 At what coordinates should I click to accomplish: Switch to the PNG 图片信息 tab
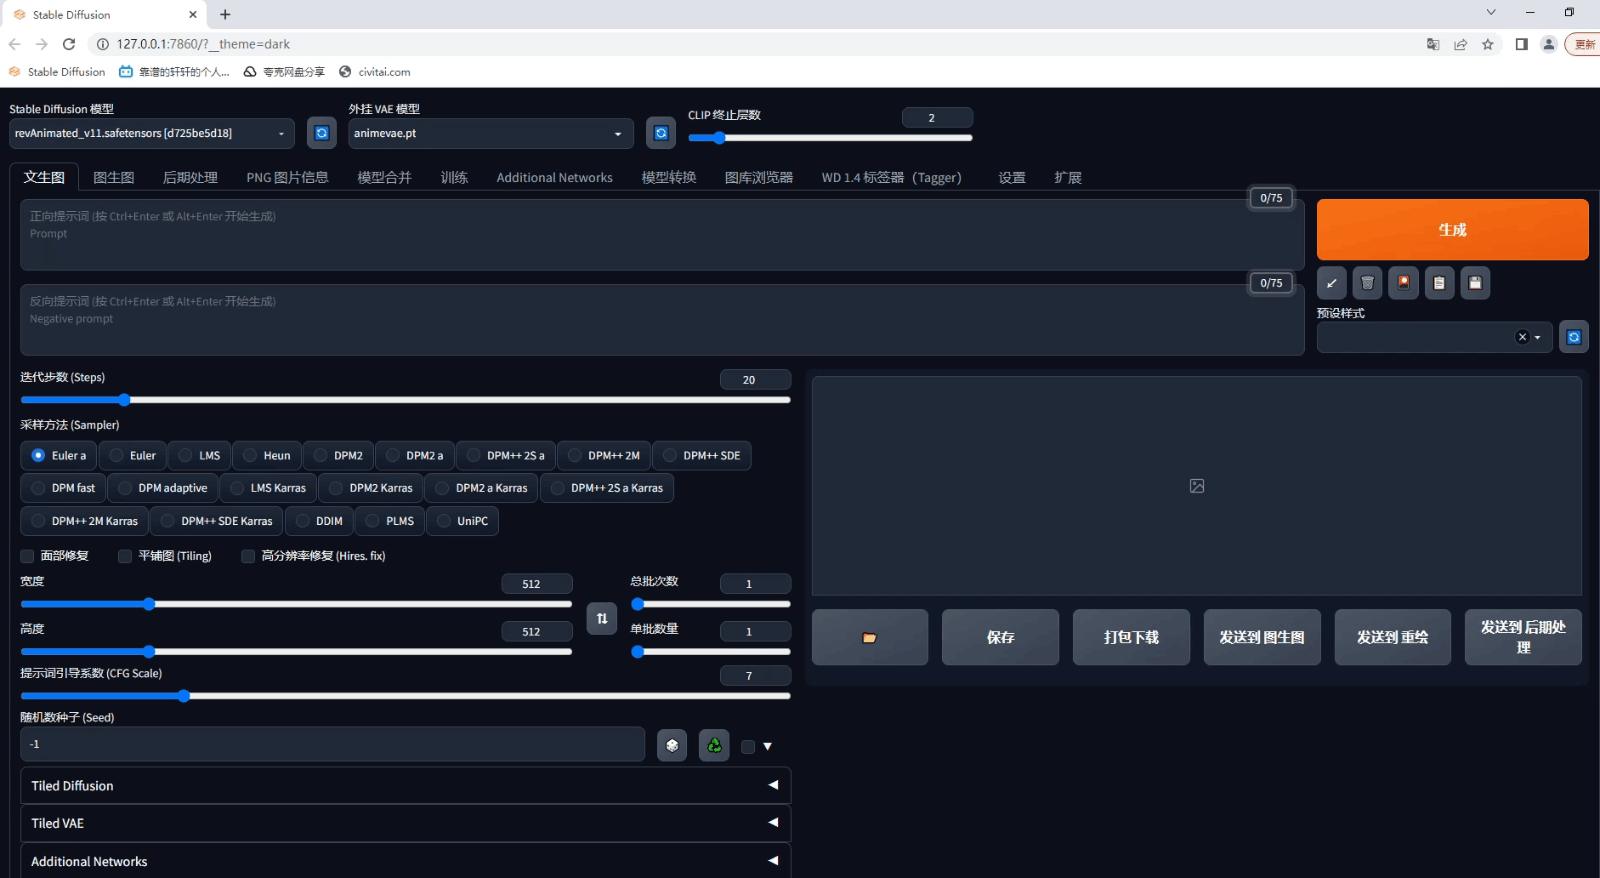[287, 177]
